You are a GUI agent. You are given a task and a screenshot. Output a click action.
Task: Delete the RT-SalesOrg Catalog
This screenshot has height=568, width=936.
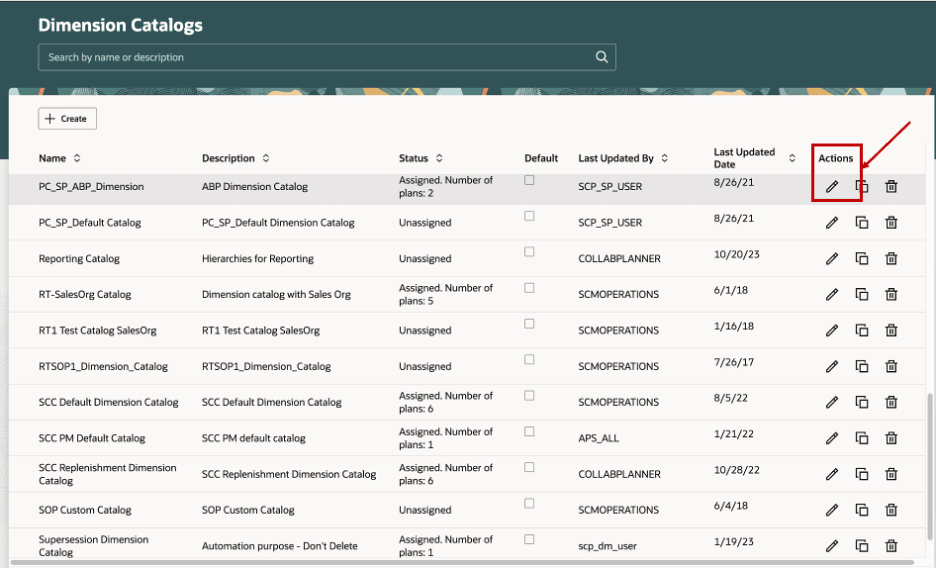[x=891, y=294]
